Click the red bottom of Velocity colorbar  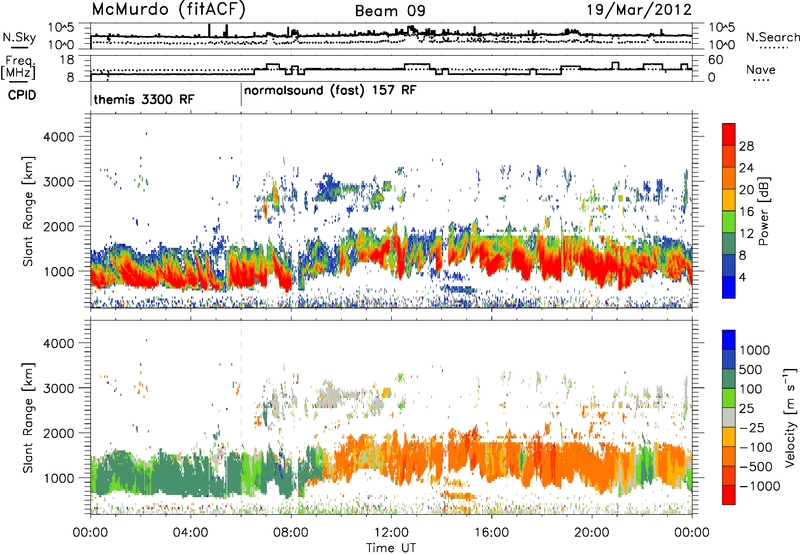click(x=729, y=495)
